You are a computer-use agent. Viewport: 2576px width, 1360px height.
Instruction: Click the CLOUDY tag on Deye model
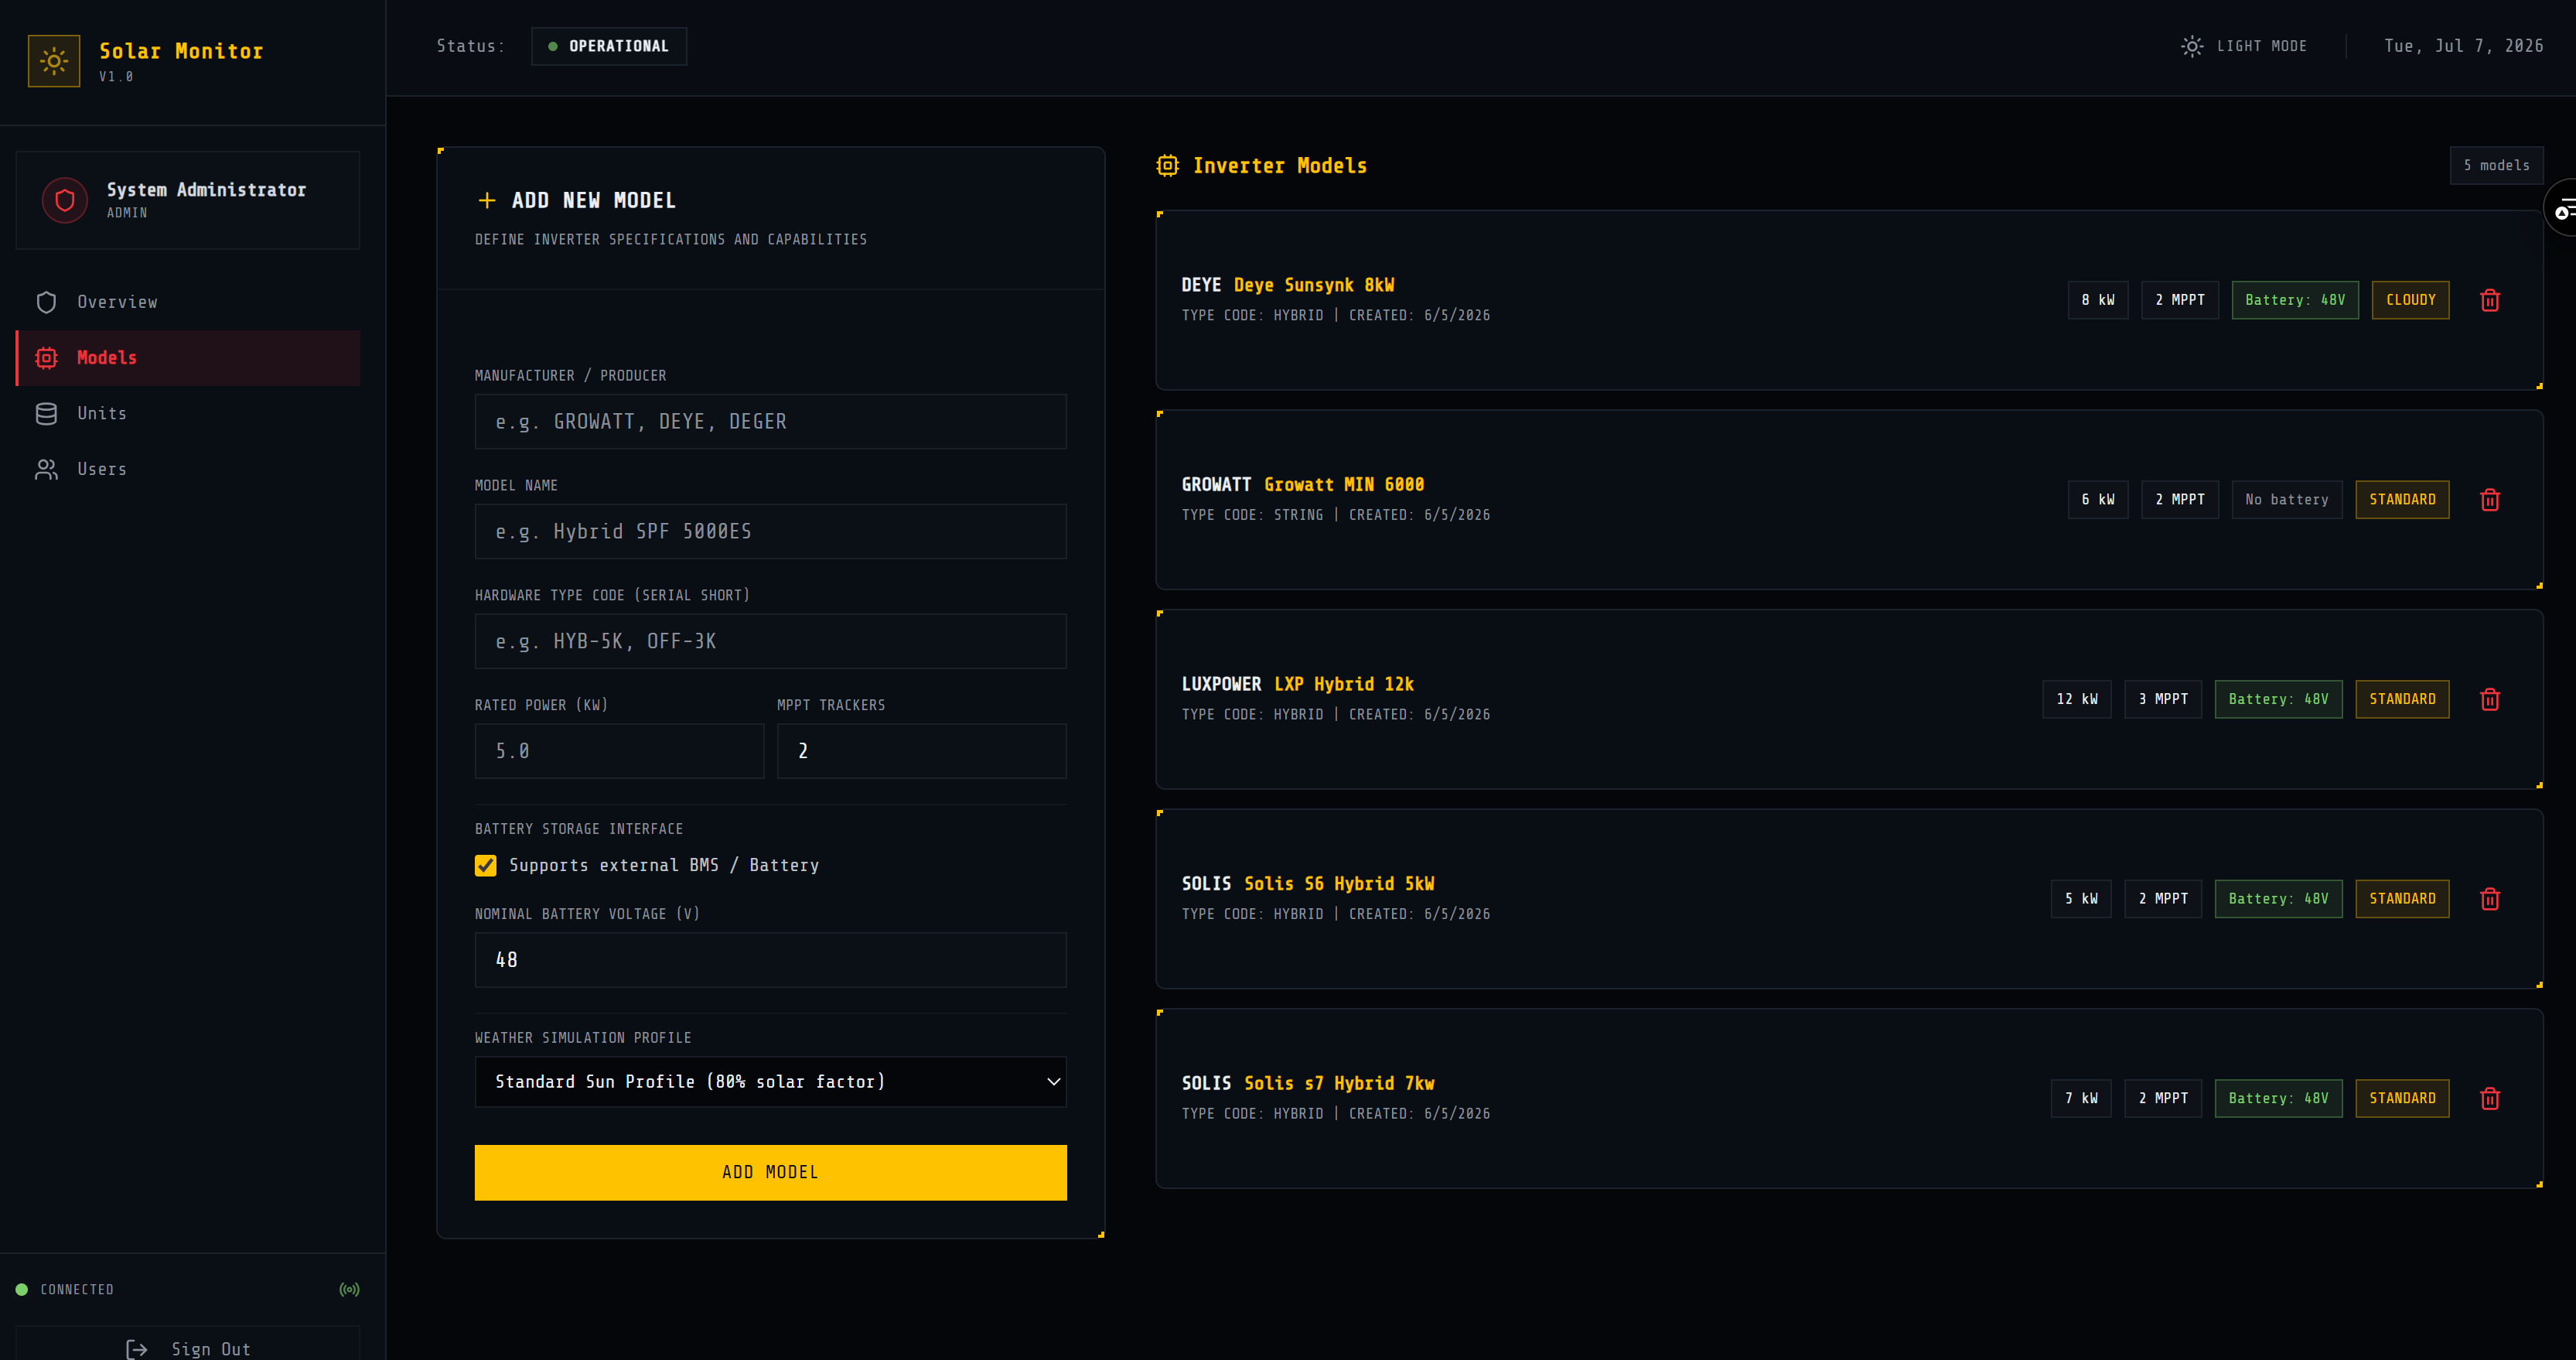point(2410,300)
